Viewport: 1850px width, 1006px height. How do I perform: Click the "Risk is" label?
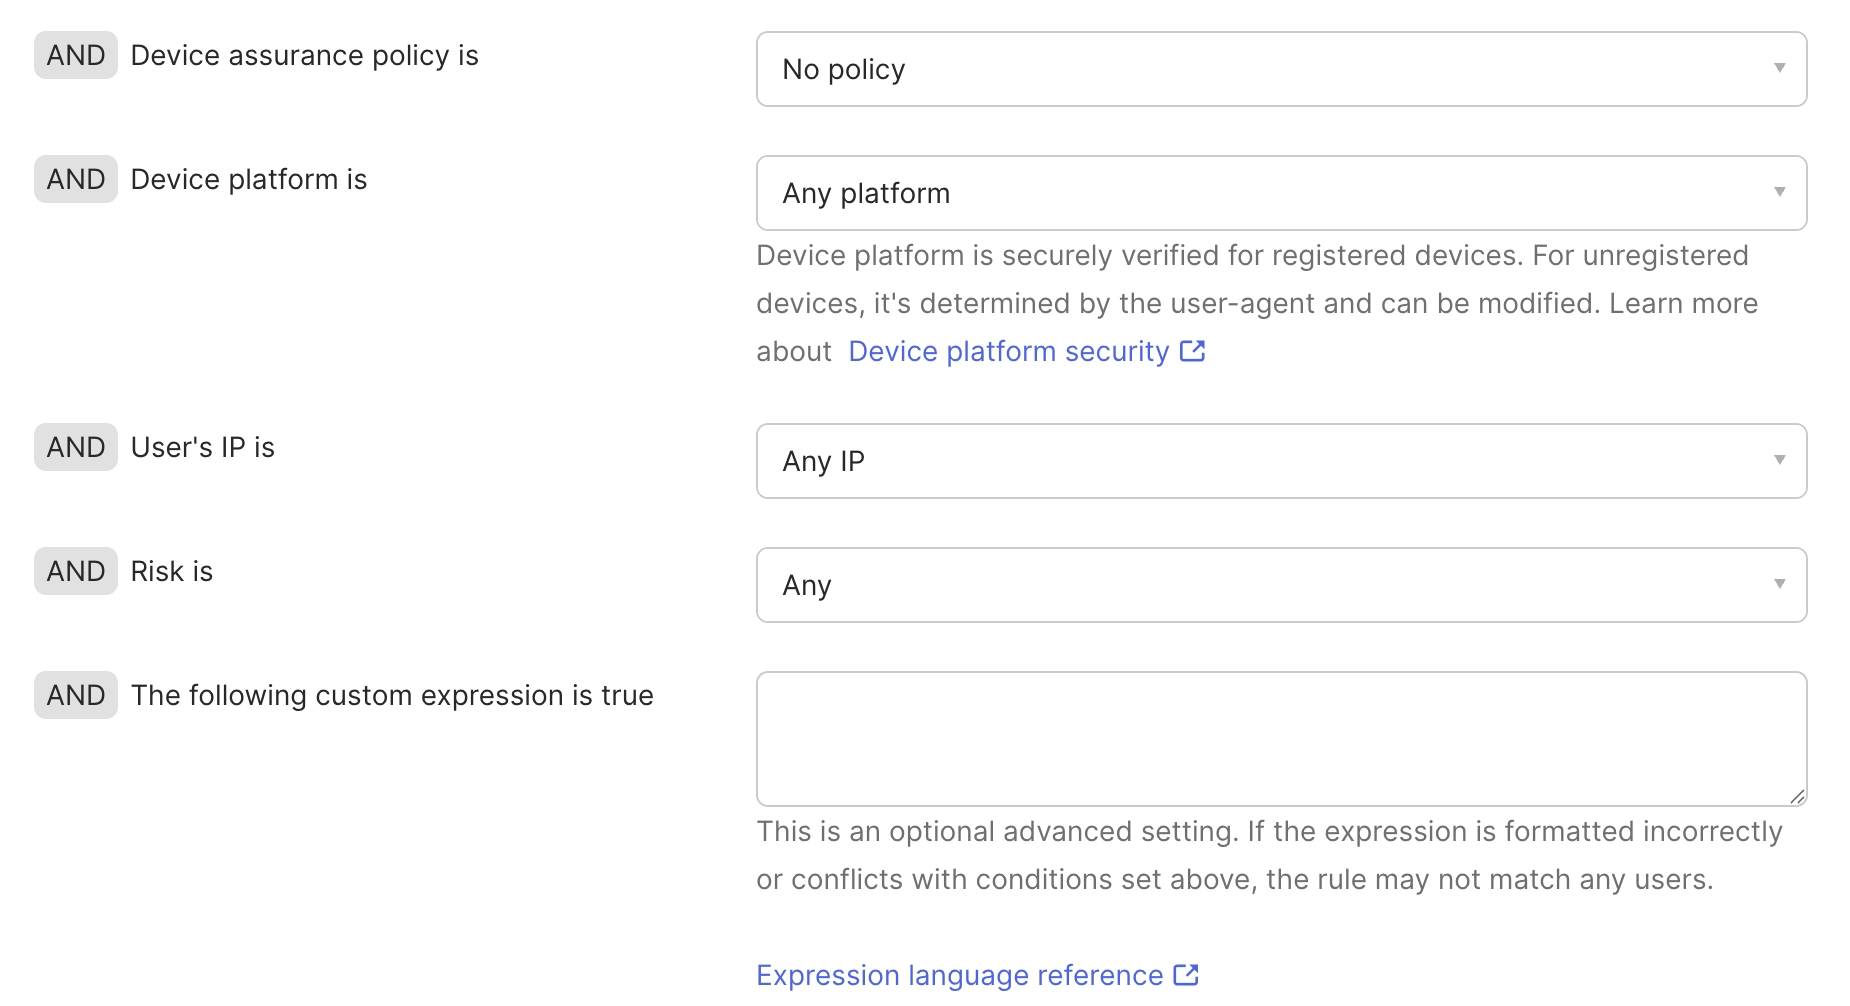171,572
